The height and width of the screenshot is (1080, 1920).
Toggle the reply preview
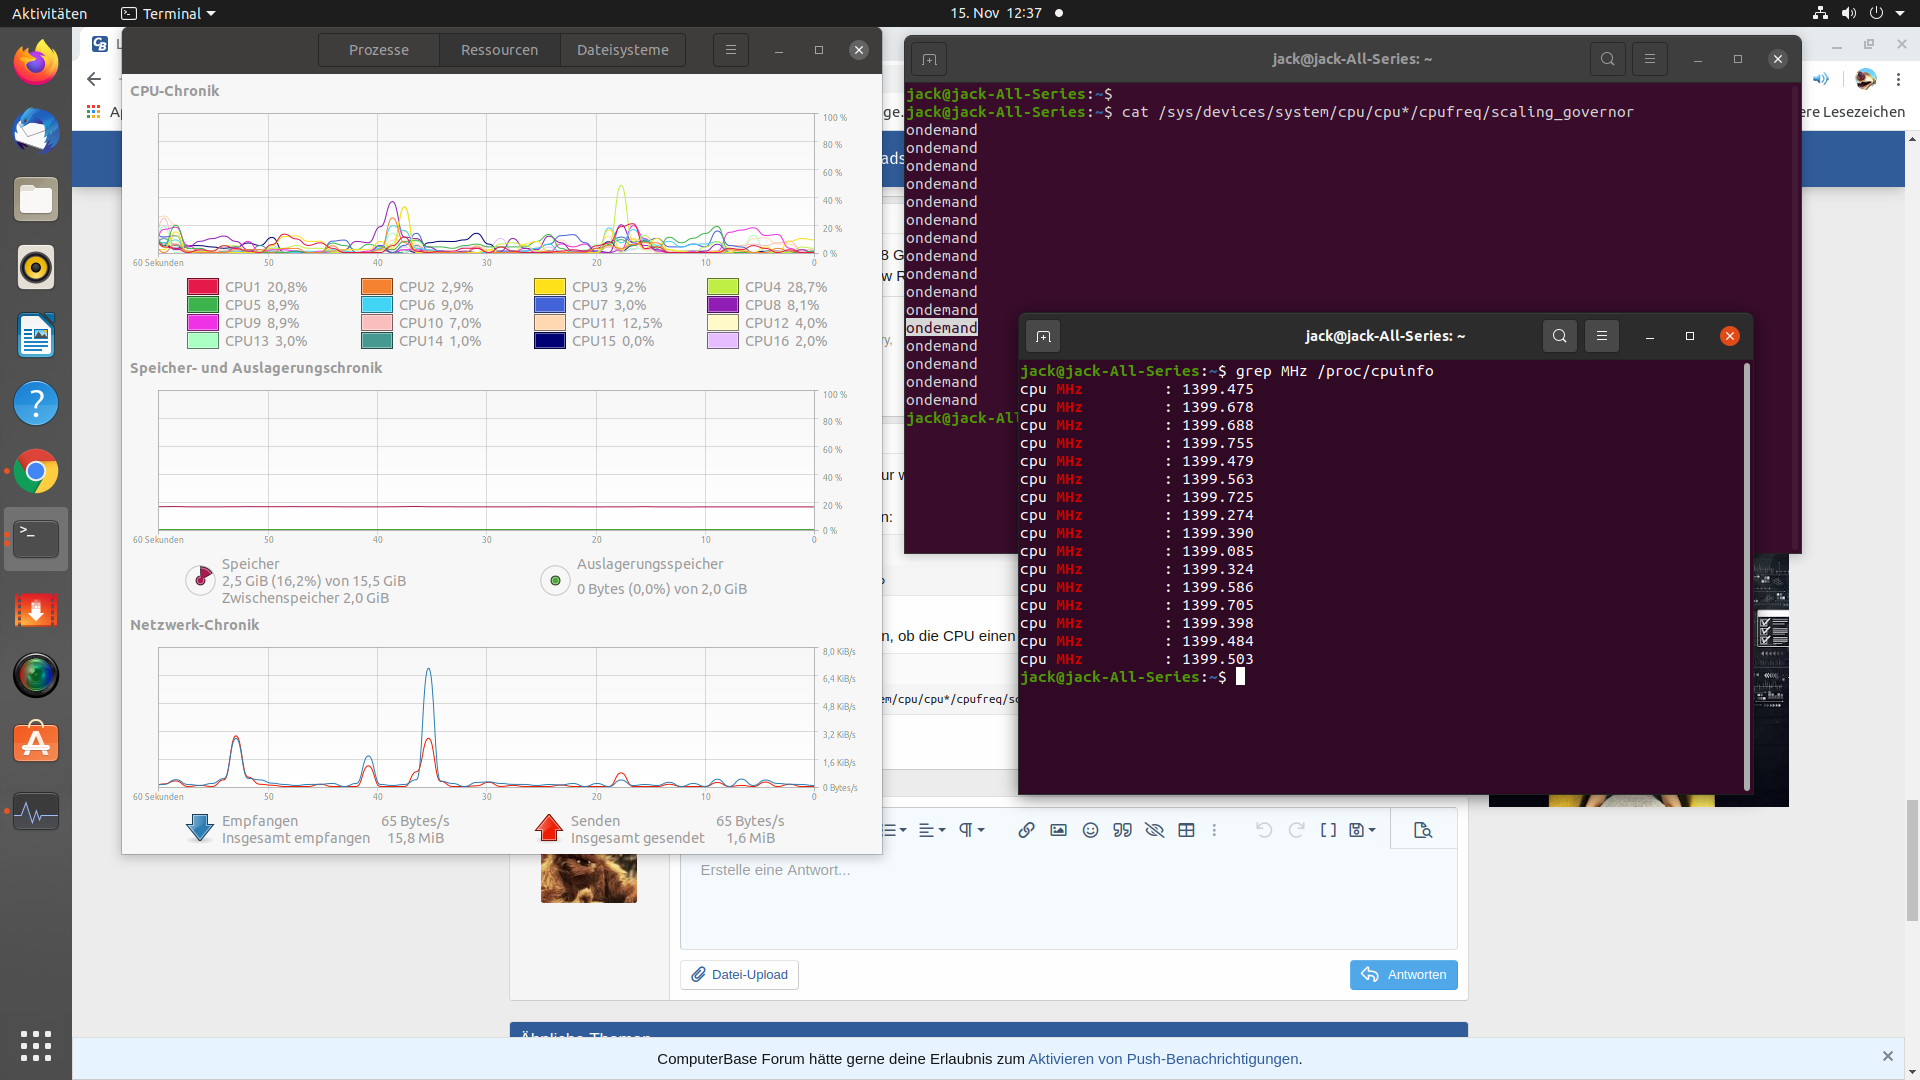coord(1423,830)
